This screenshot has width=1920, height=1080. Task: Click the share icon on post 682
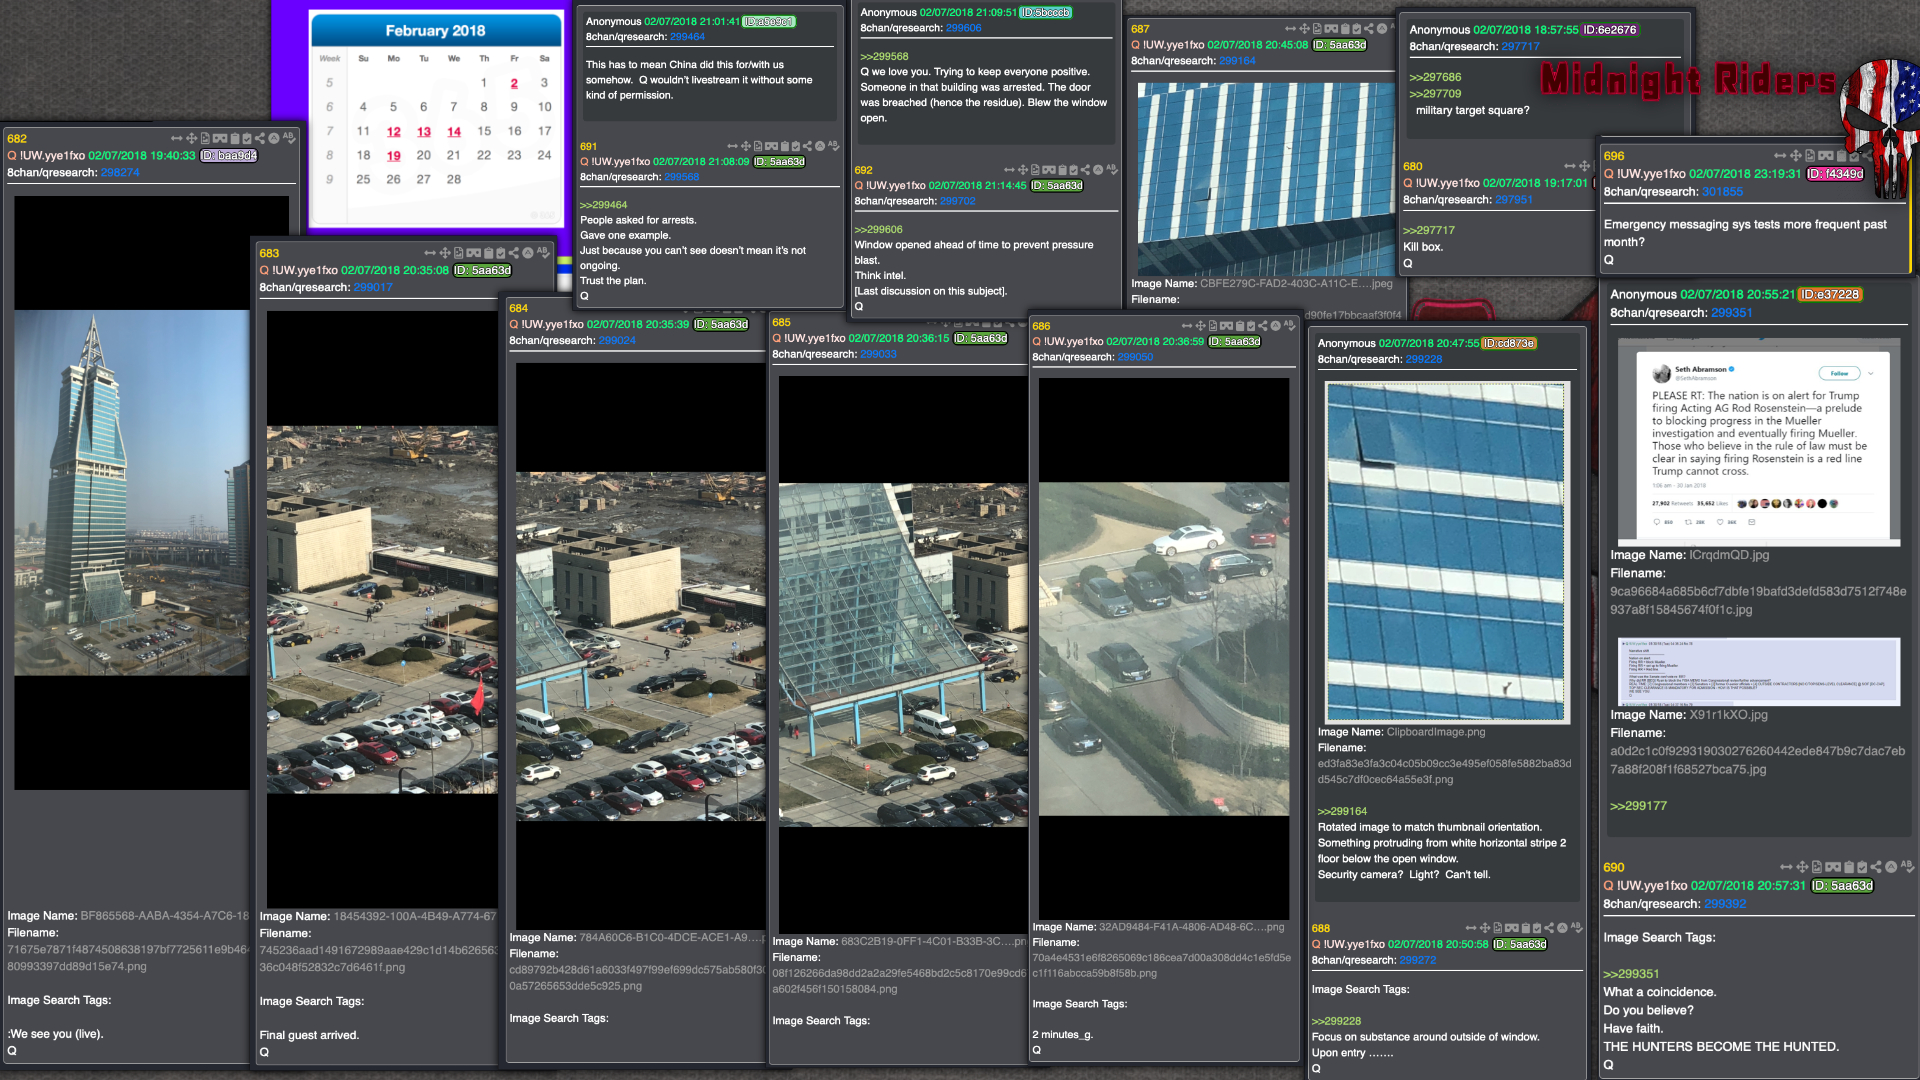[x=260, y=138]
